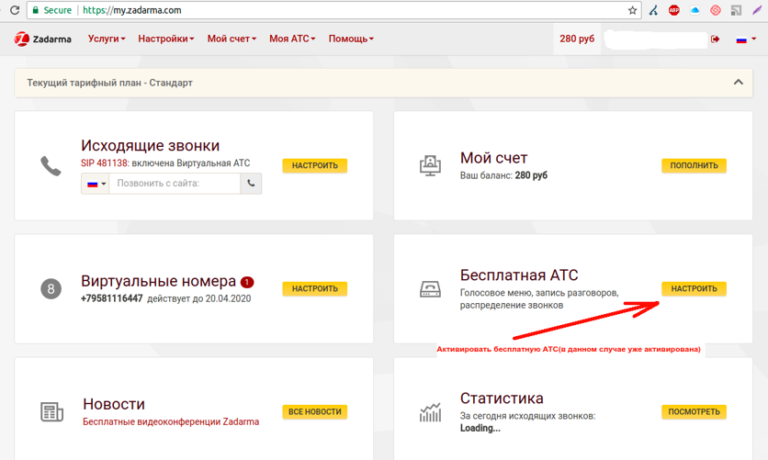This screenshot has height=460, width=768.
Task: Click Пополнить button to top up account
Action: pyautogui.click(x=694, y=166)
